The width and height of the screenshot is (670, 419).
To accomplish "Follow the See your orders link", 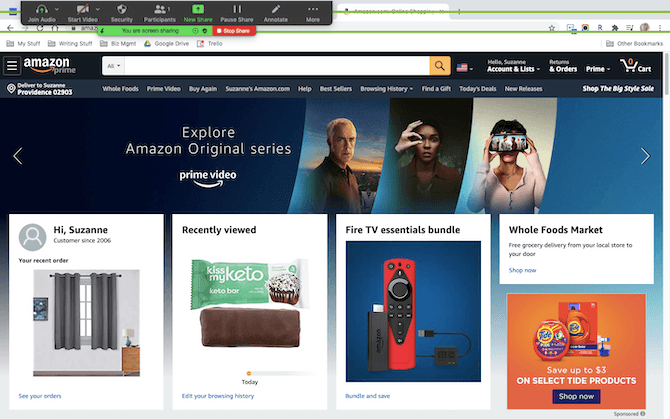I will pos(40,396).
